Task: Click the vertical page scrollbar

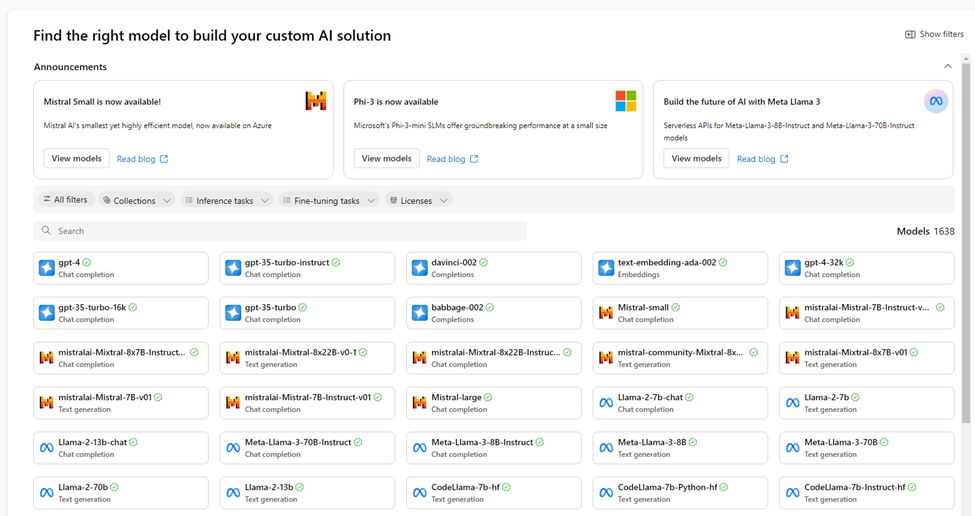Action: (x=966, y=242)
